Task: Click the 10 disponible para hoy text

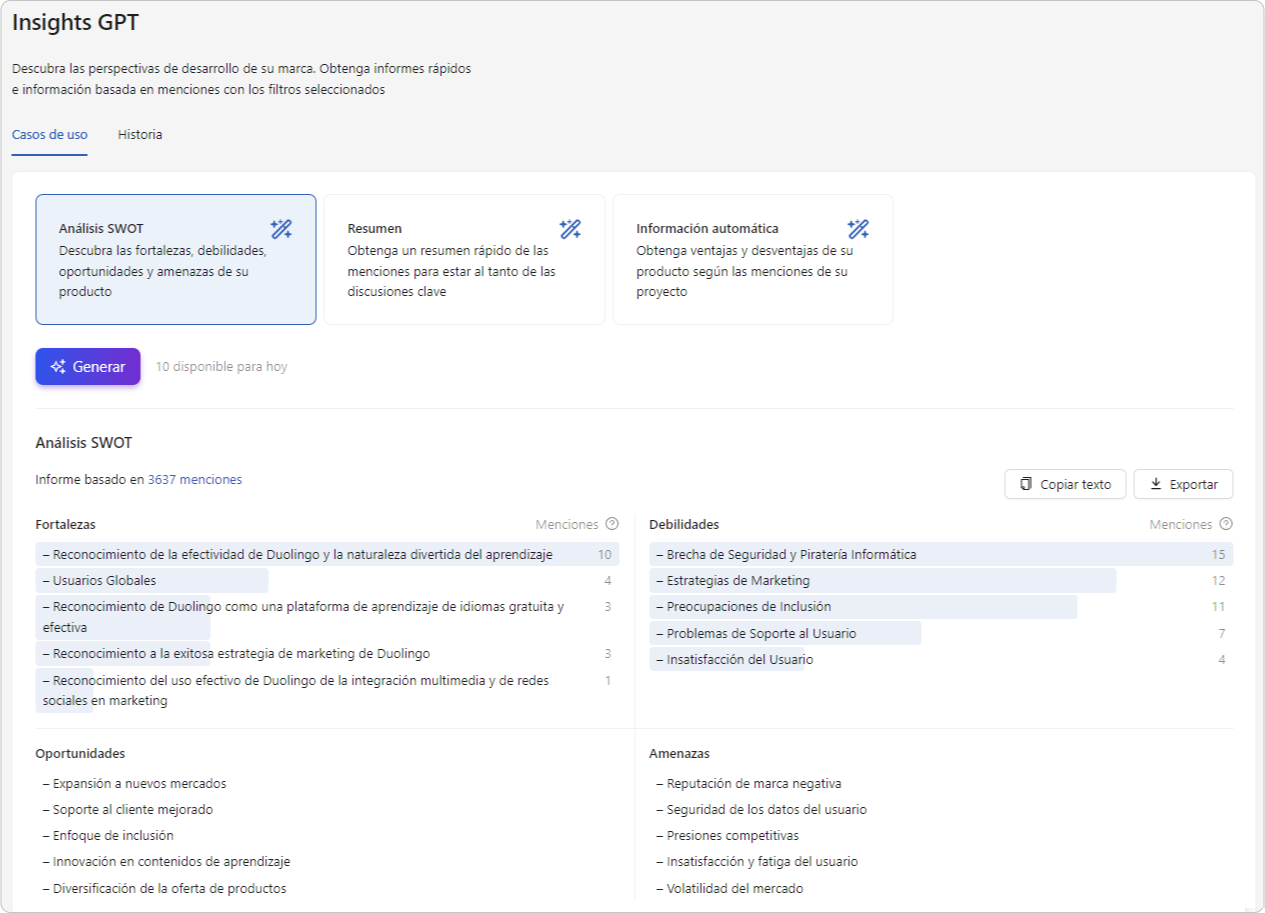Action: [x=221, y=367]
